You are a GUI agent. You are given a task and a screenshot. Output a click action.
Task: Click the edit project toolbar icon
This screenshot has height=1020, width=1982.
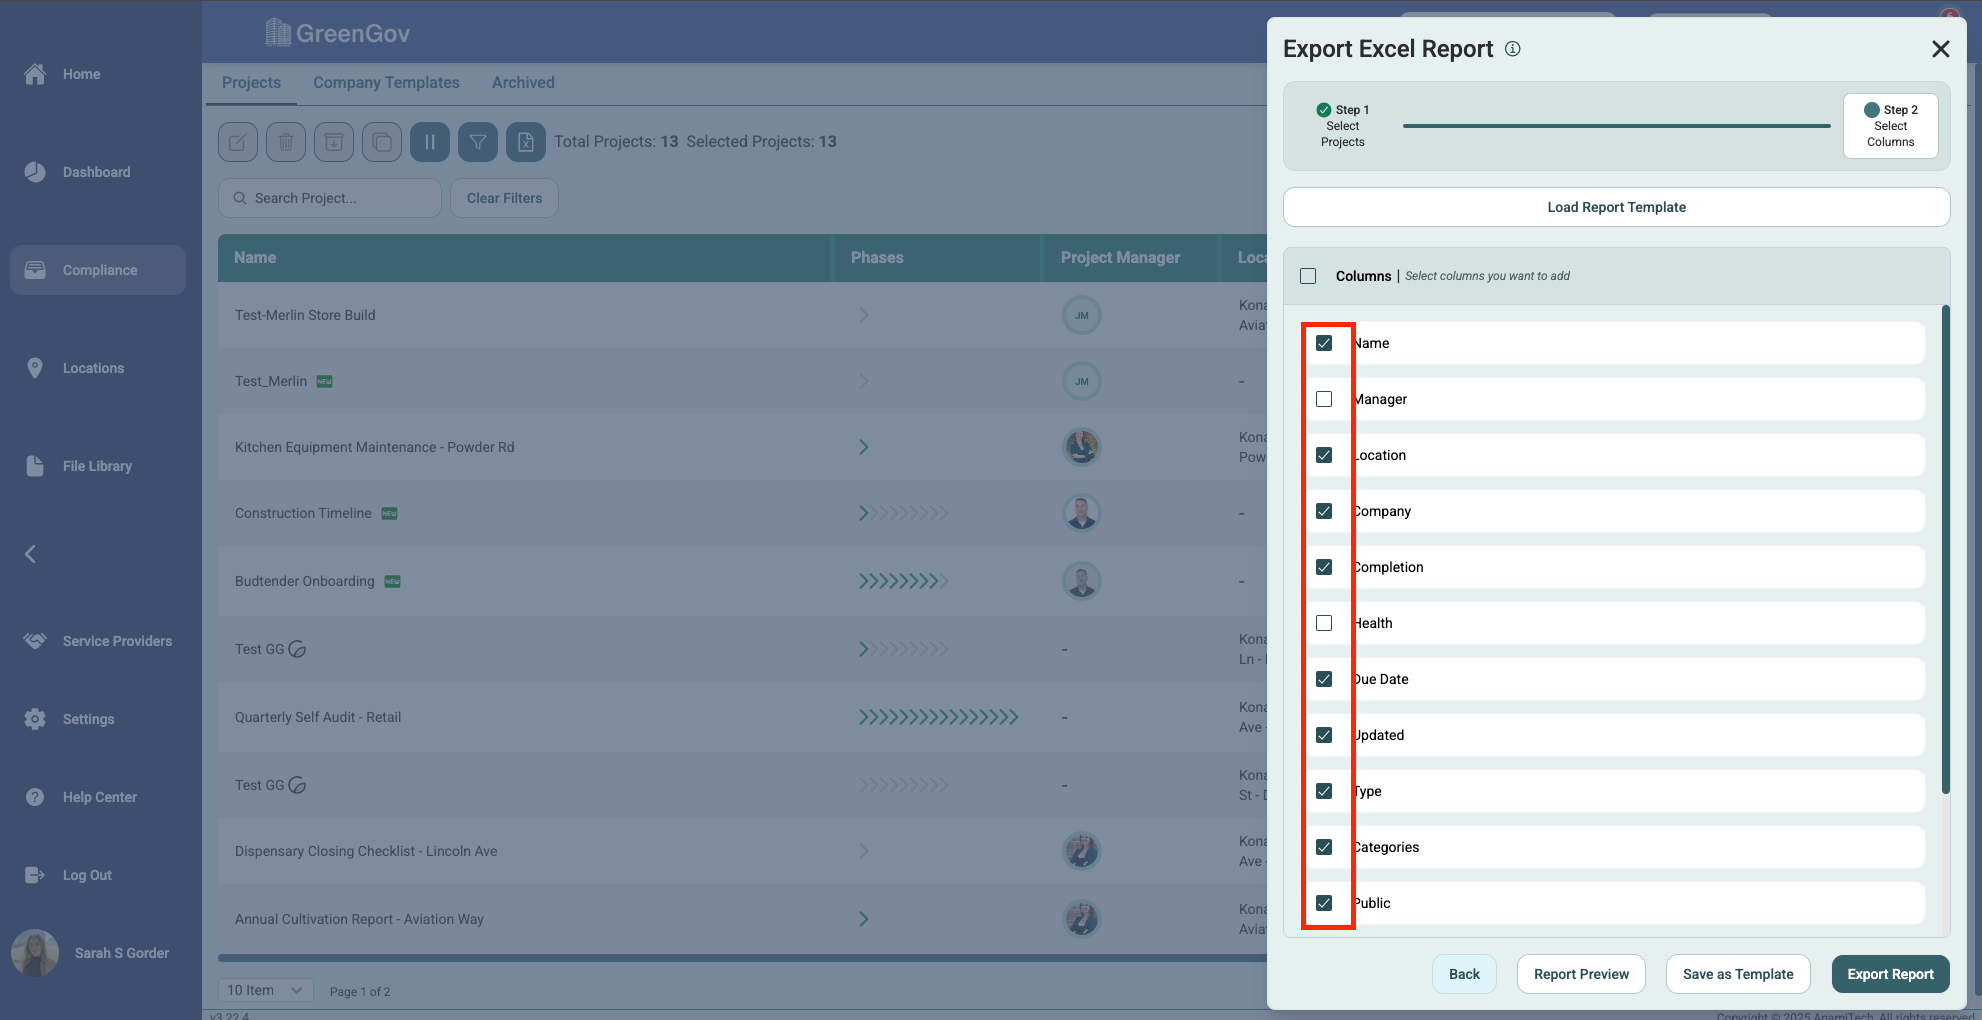238,142
